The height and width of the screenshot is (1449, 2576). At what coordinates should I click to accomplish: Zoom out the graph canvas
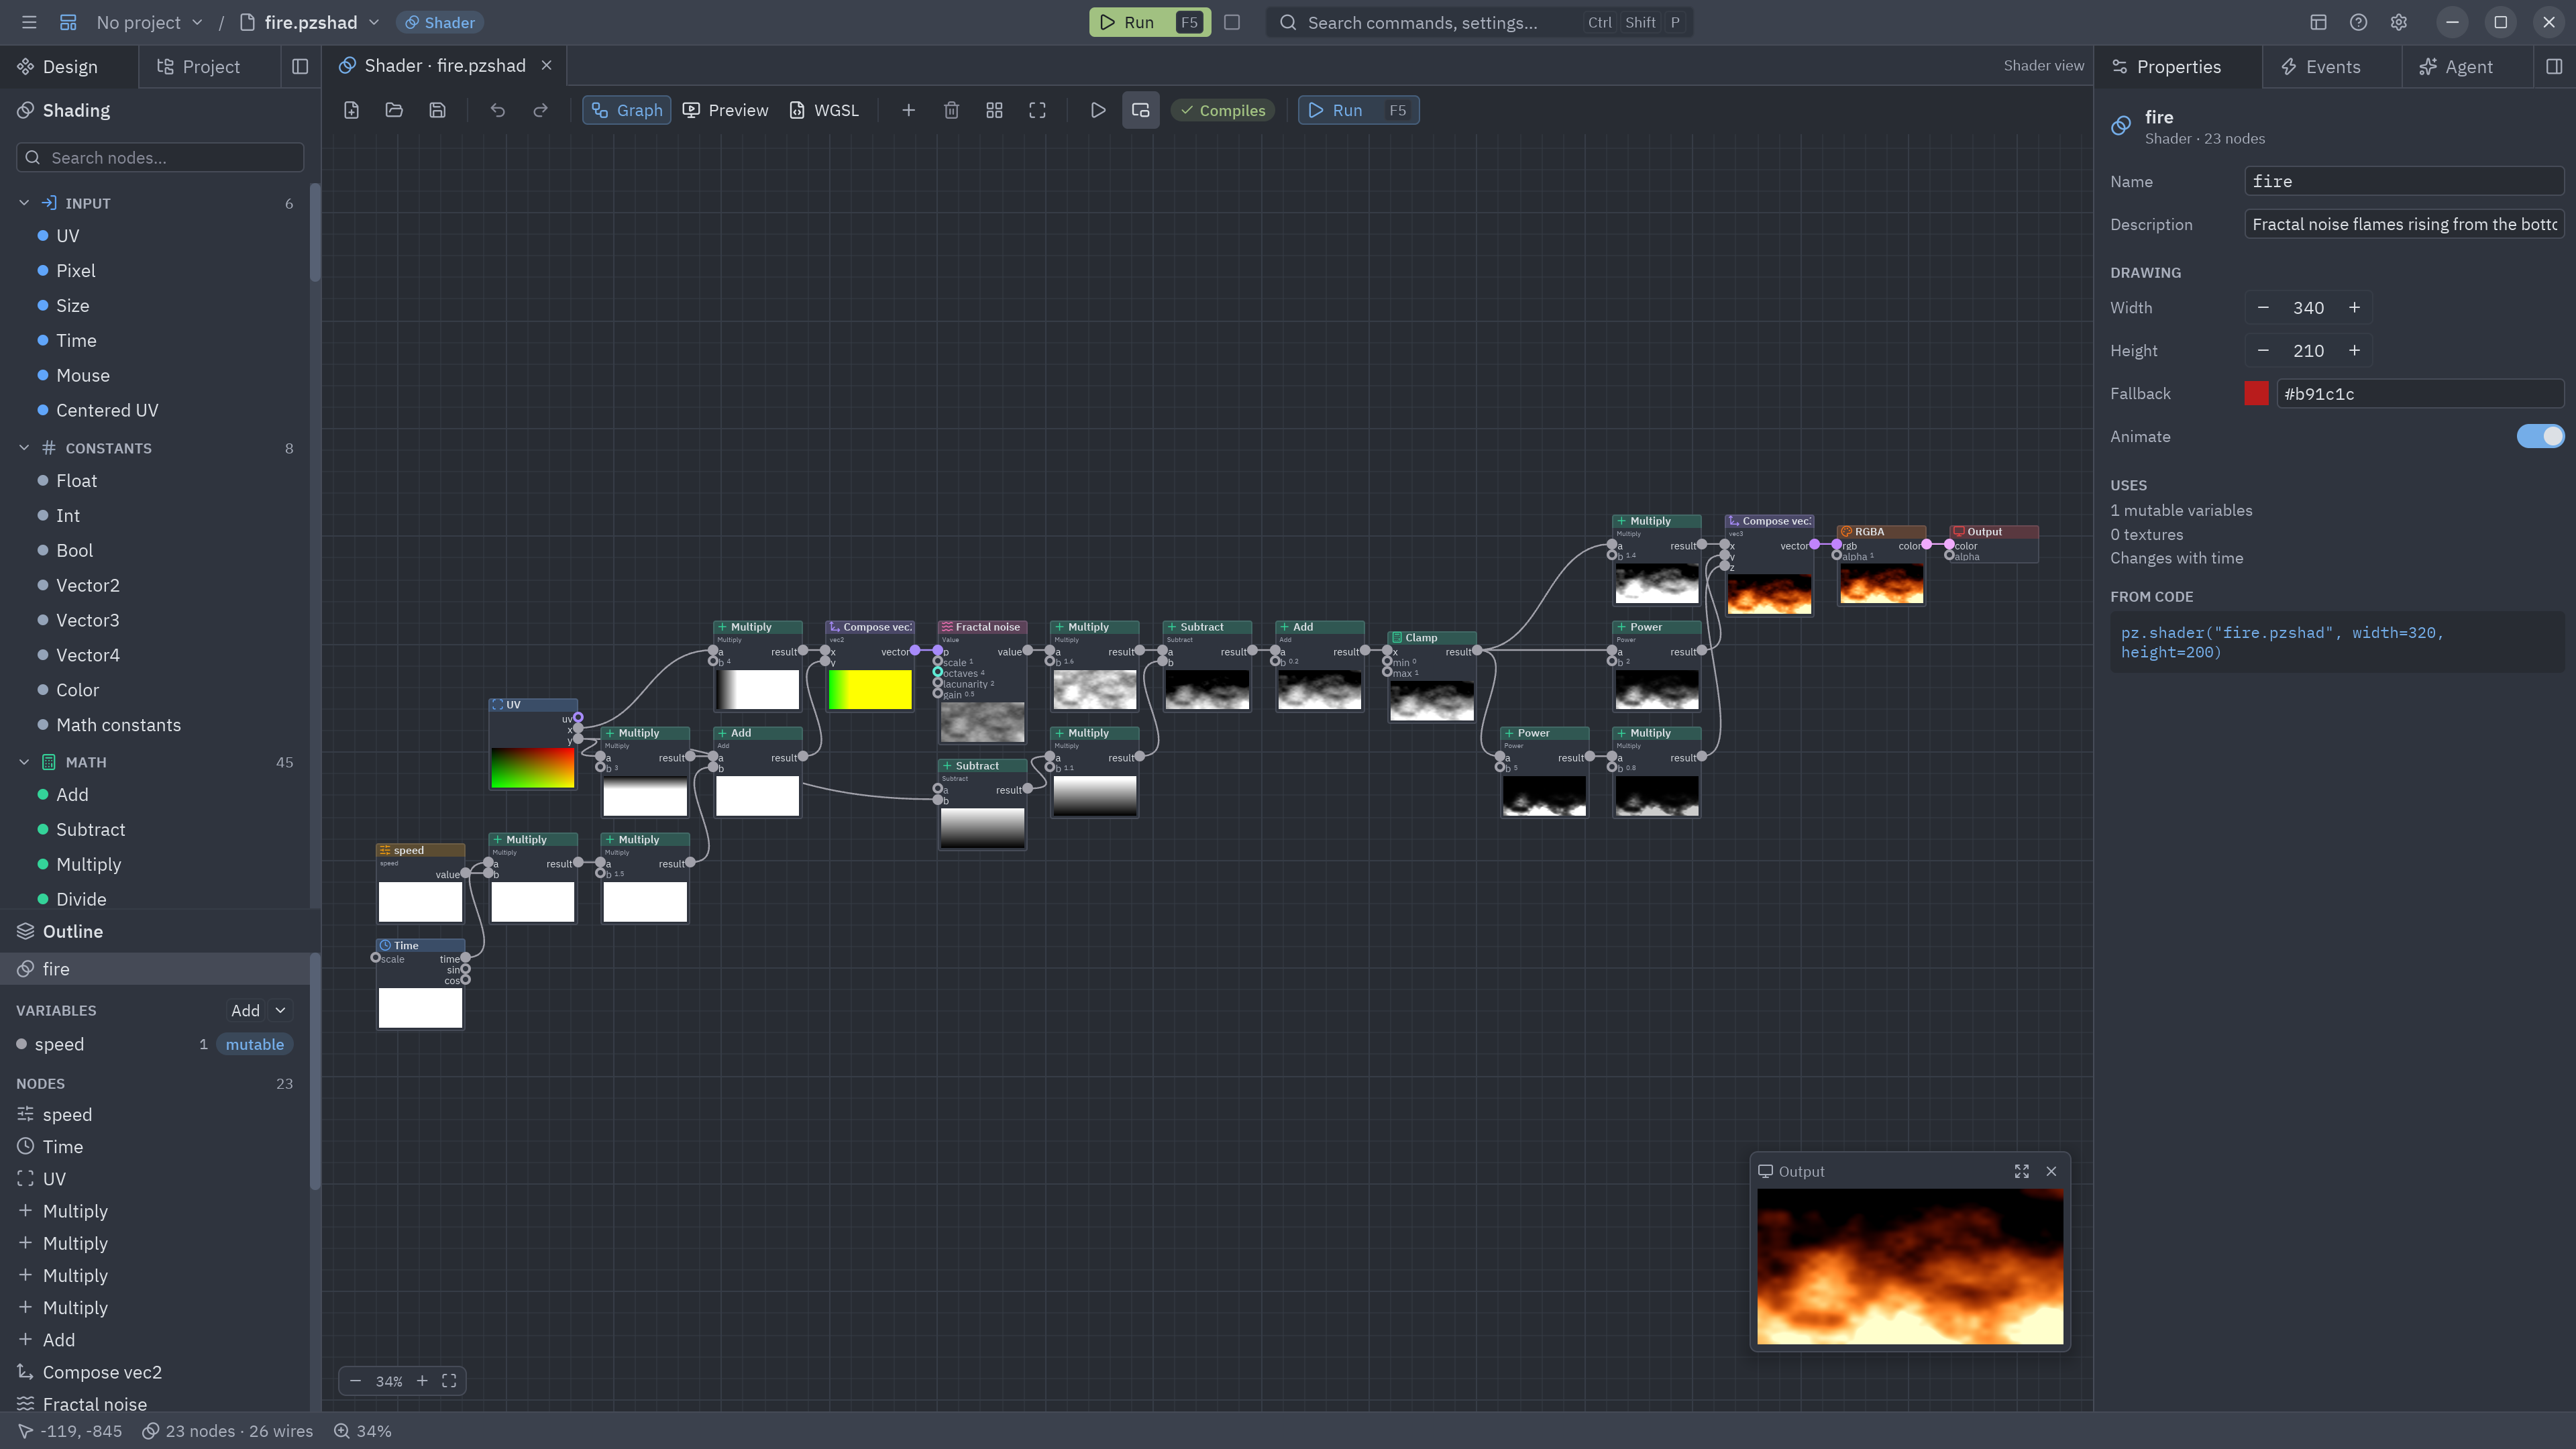[x=355, y=1381]
